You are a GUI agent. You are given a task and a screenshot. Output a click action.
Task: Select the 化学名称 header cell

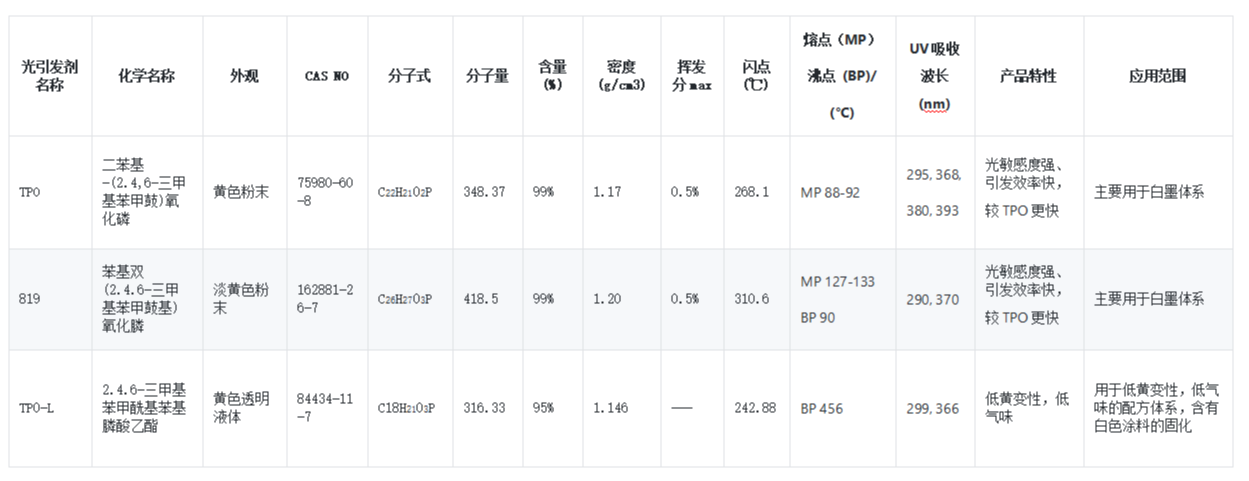147,76
